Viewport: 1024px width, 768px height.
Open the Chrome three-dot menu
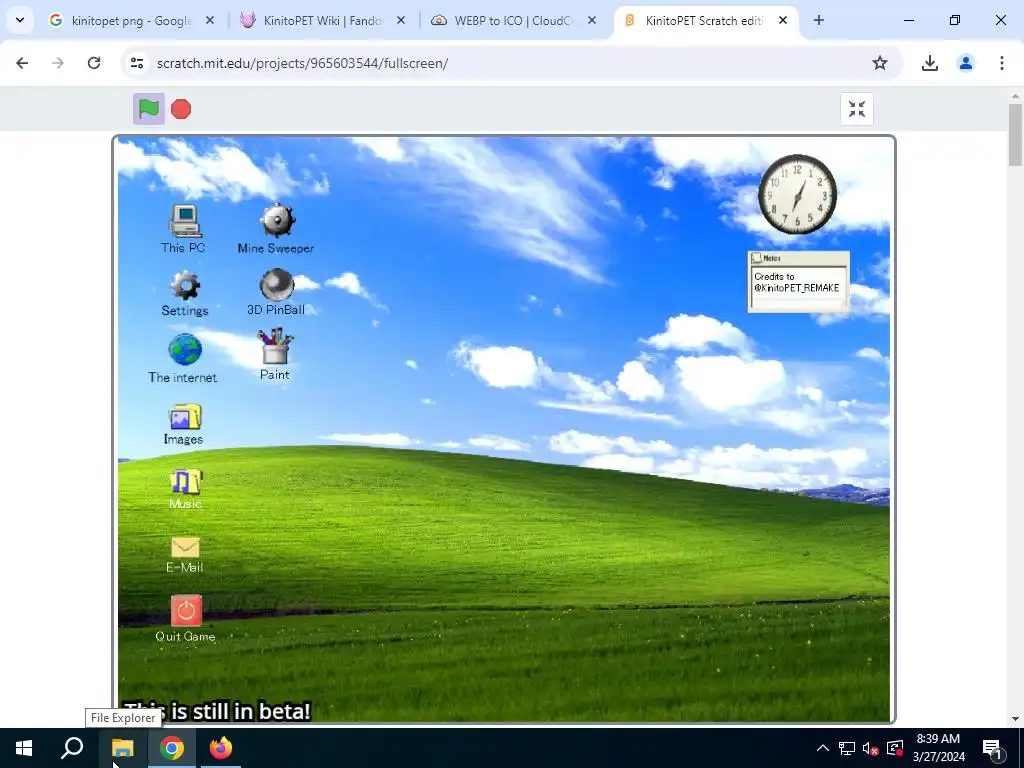click(x=1002, y=63)
